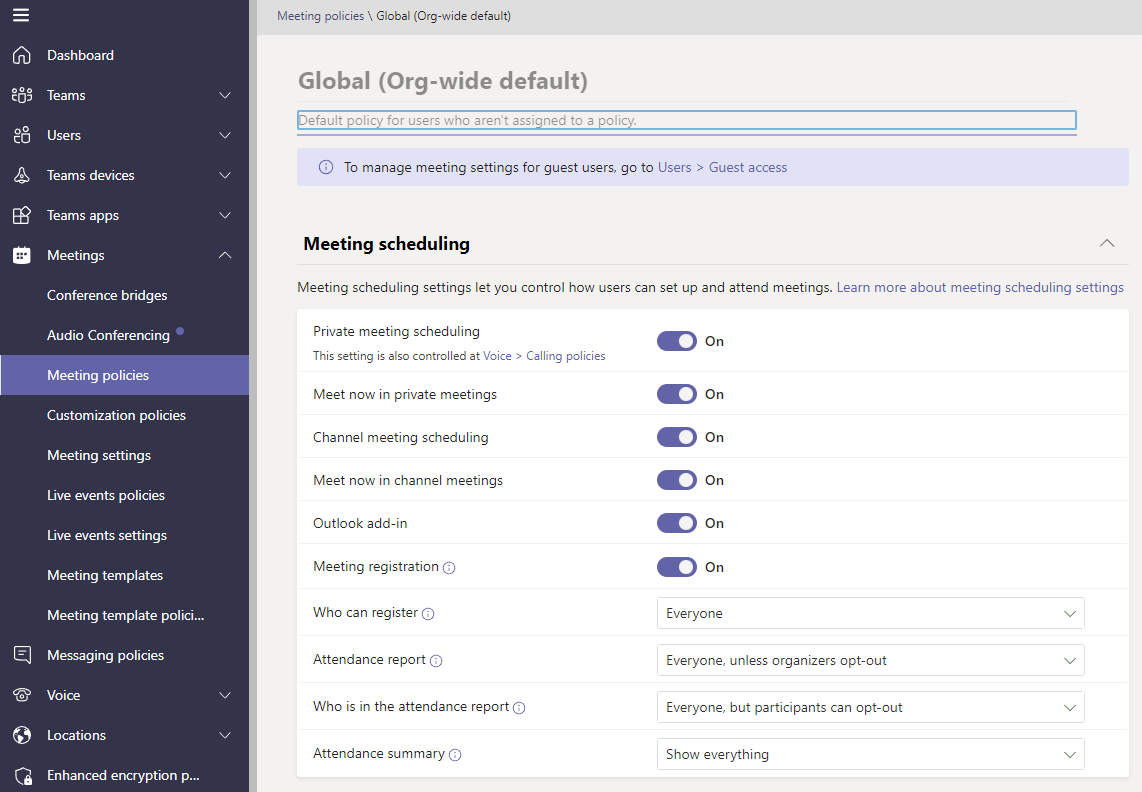The image size is (1142, 792).
Task: Open the Attendance report dropdown
Action: 870,660
